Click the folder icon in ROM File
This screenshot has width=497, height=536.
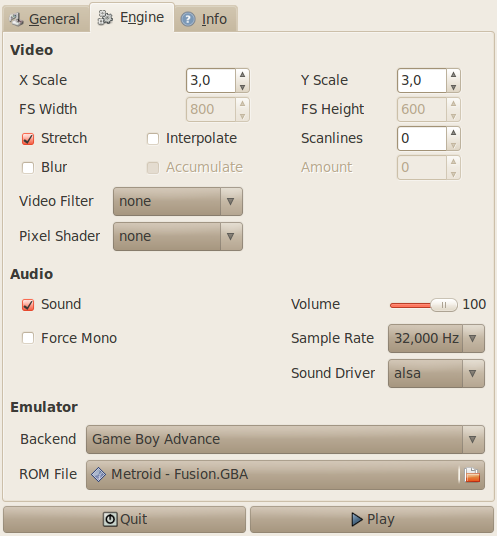point(472,475)
